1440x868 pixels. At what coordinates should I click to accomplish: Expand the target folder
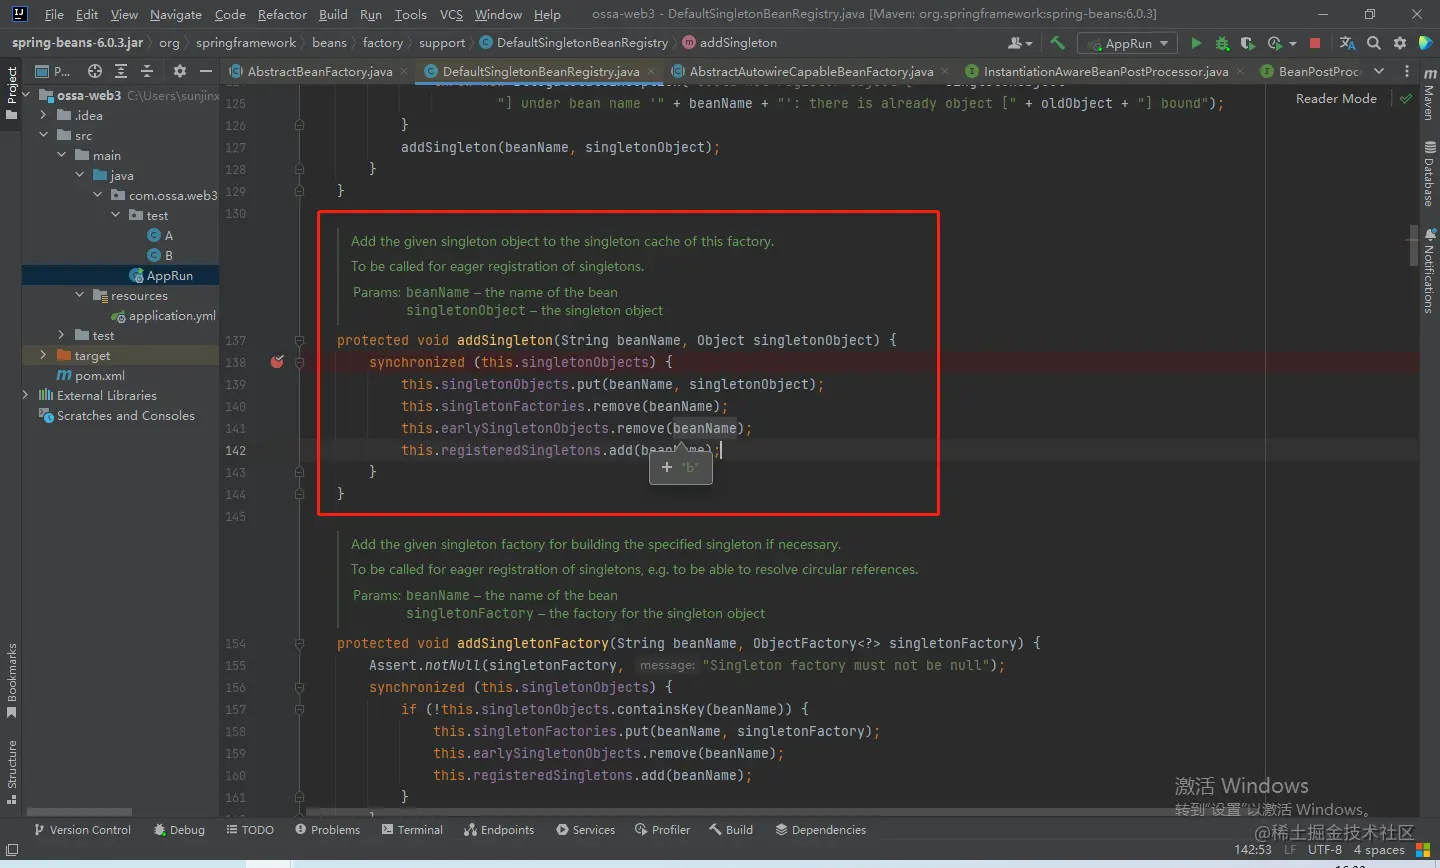[x=44, y=355]
